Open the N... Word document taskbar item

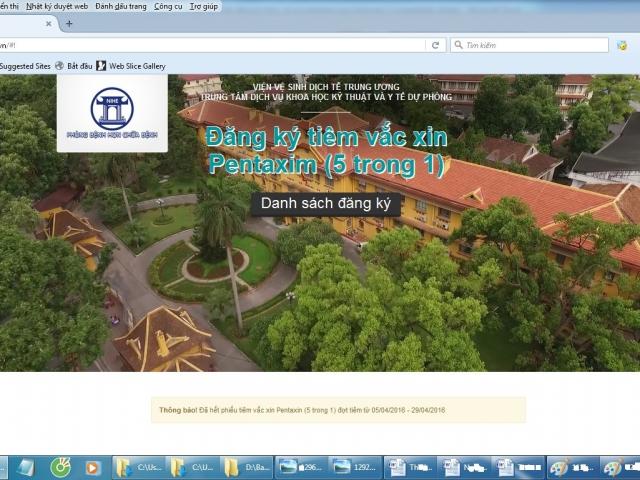click(x=464, y=468)
